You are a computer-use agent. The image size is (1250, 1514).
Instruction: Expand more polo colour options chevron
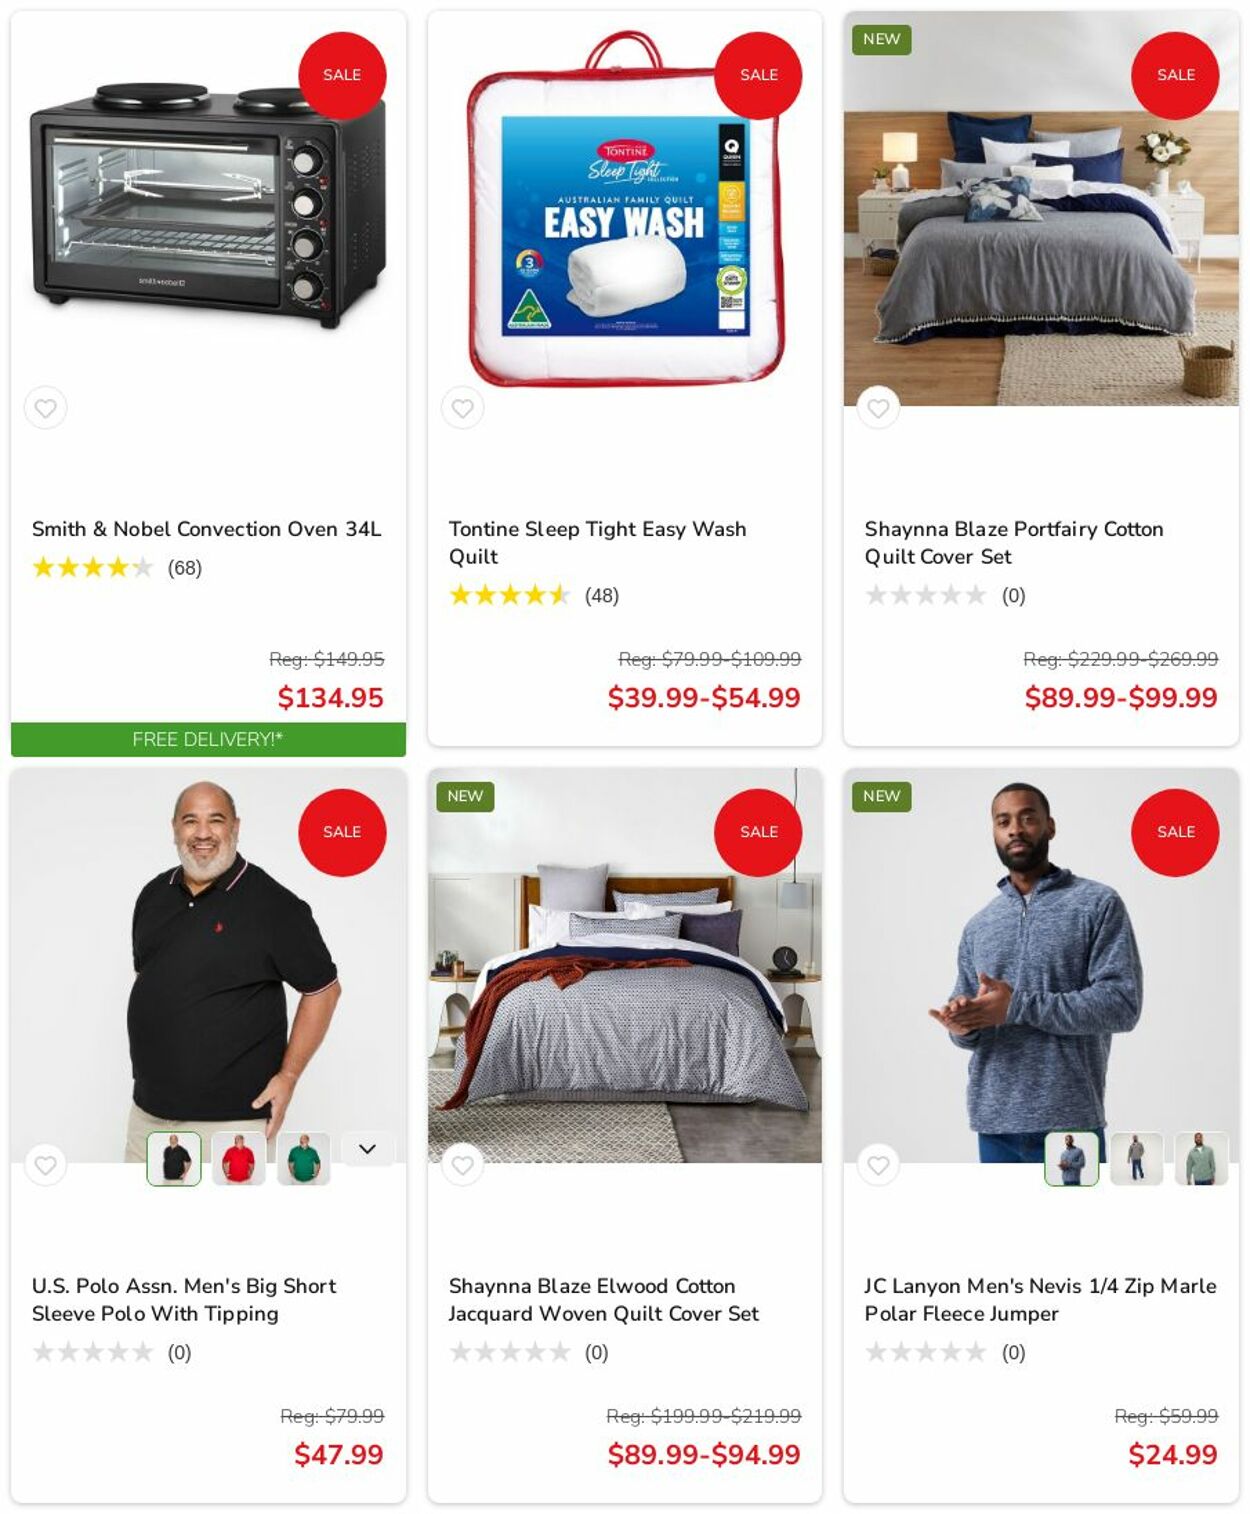point(367,1149)
